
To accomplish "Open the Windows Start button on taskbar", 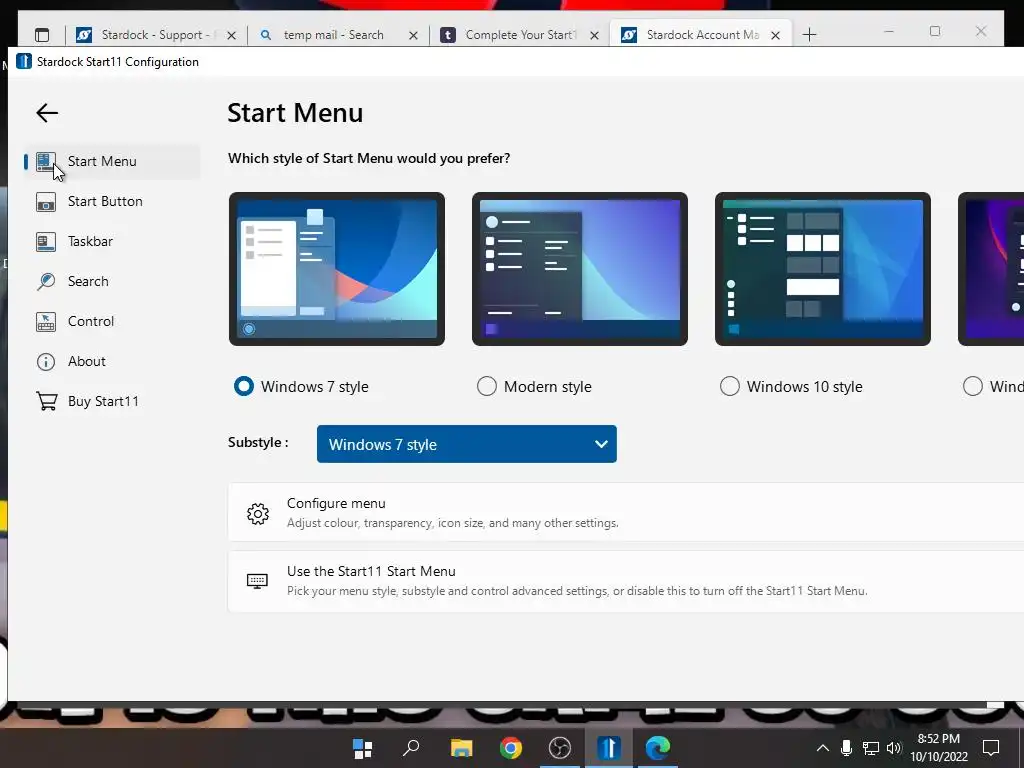I will 362,748.
